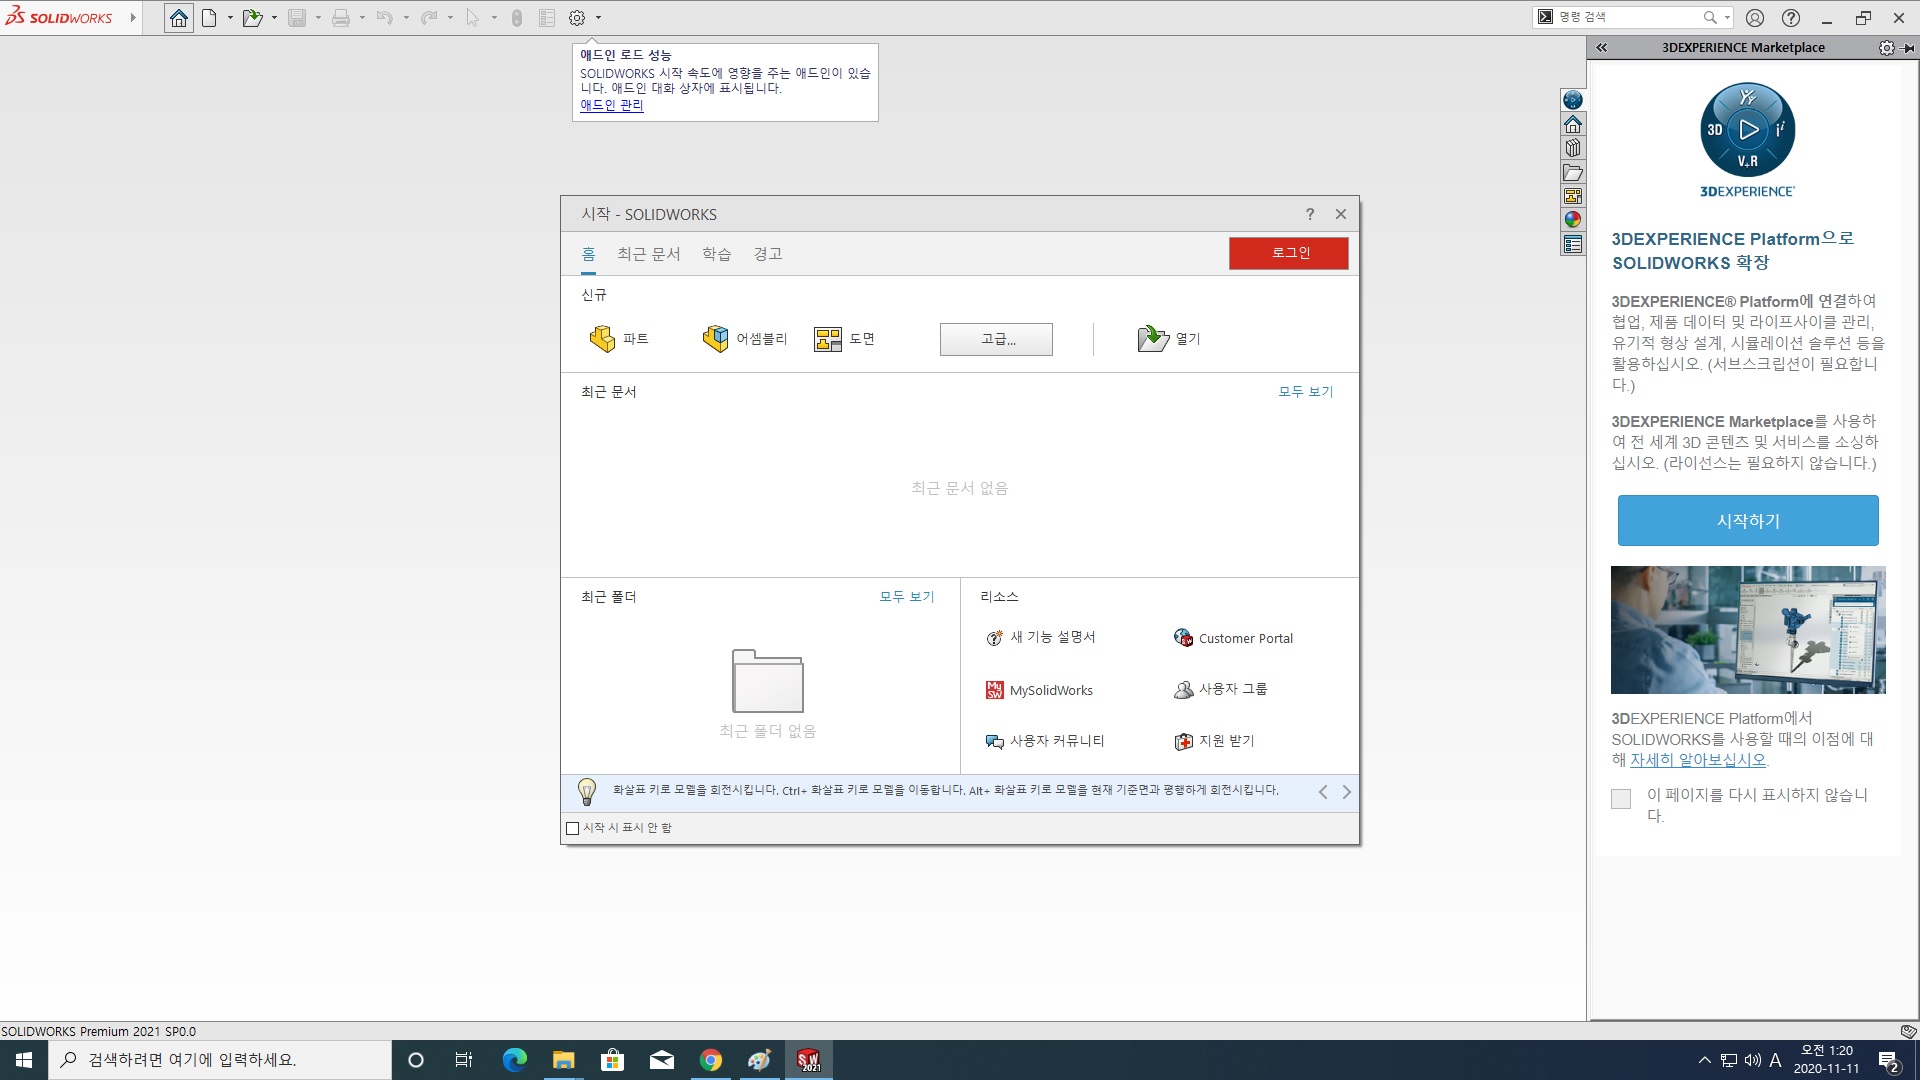The height and width of the screenshot is (1080, 1920).
Task: Click the blue 시작하기 button
Action: (x=1748, y=521)
